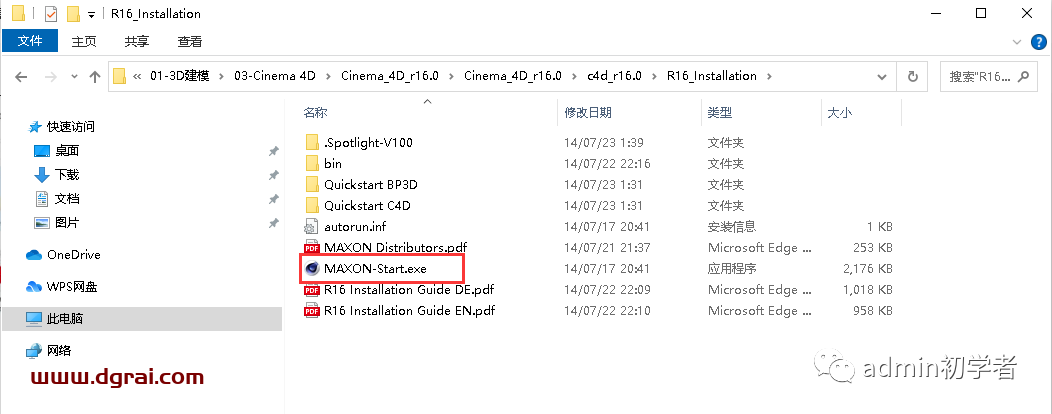Open the Help question mark icon
Screen dimensions: 1052x414
coord(1038,42)
